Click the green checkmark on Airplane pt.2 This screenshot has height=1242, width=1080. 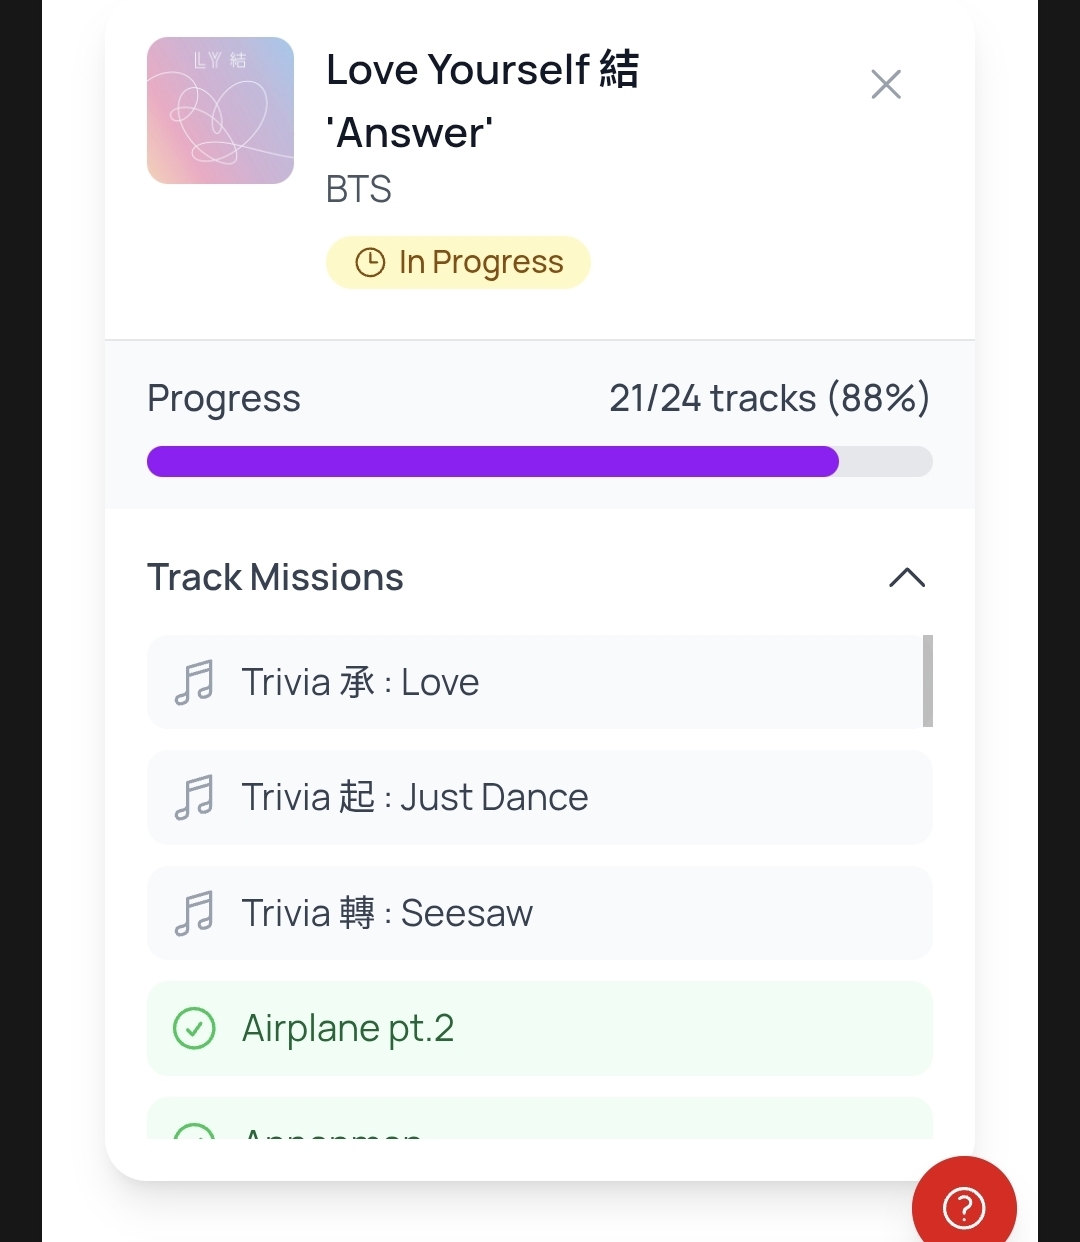coord(194,1028)
